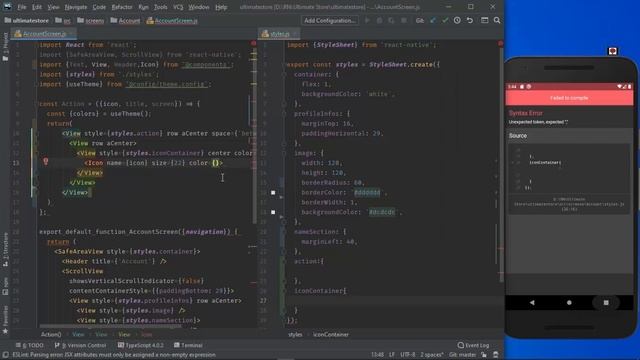Viewport: 640px width, 360px height.
Task: Open the View menu
Action: click(53, 7)
